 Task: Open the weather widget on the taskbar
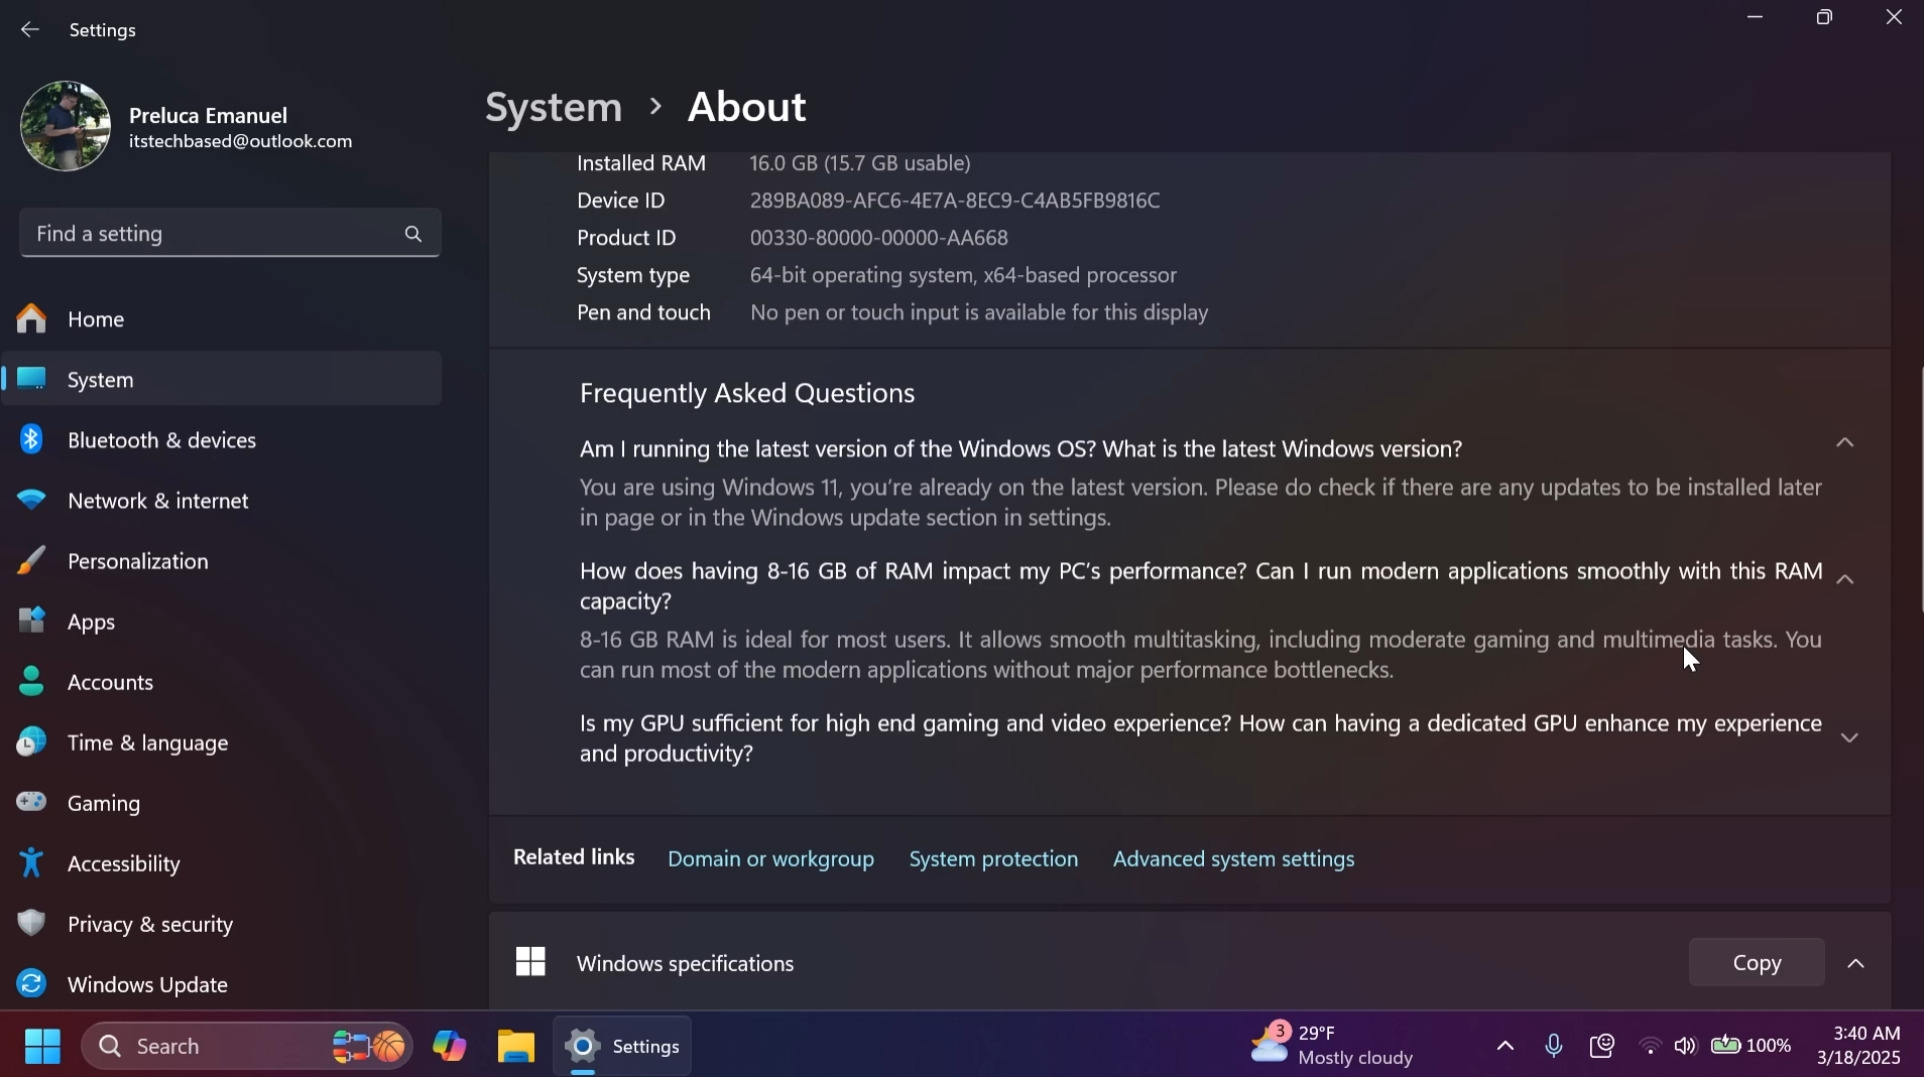click(x=1330, y=1044)
